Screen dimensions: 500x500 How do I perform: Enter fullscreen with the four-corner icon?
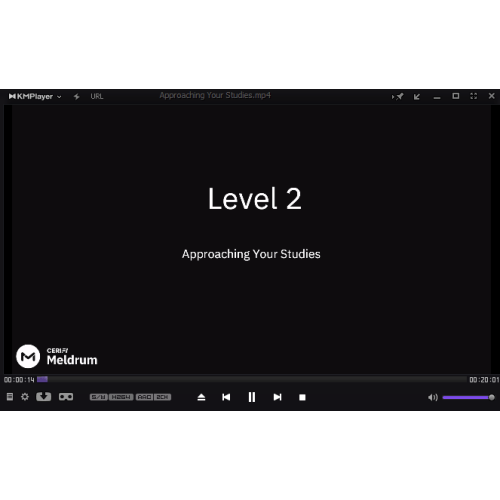tap(474, 96)
